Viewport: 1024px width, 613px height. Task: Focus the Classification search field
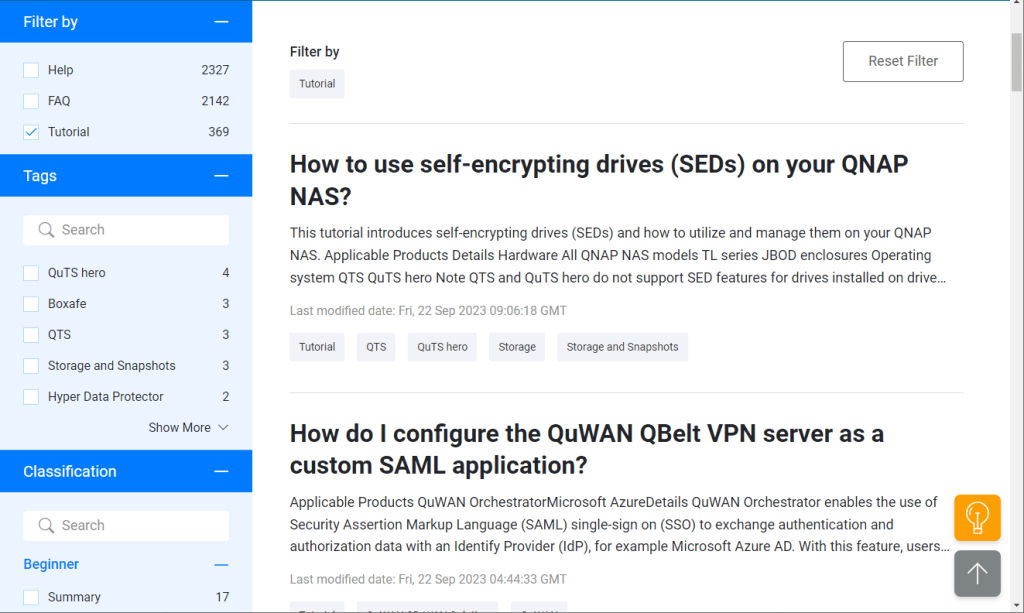tap(126, 526)
